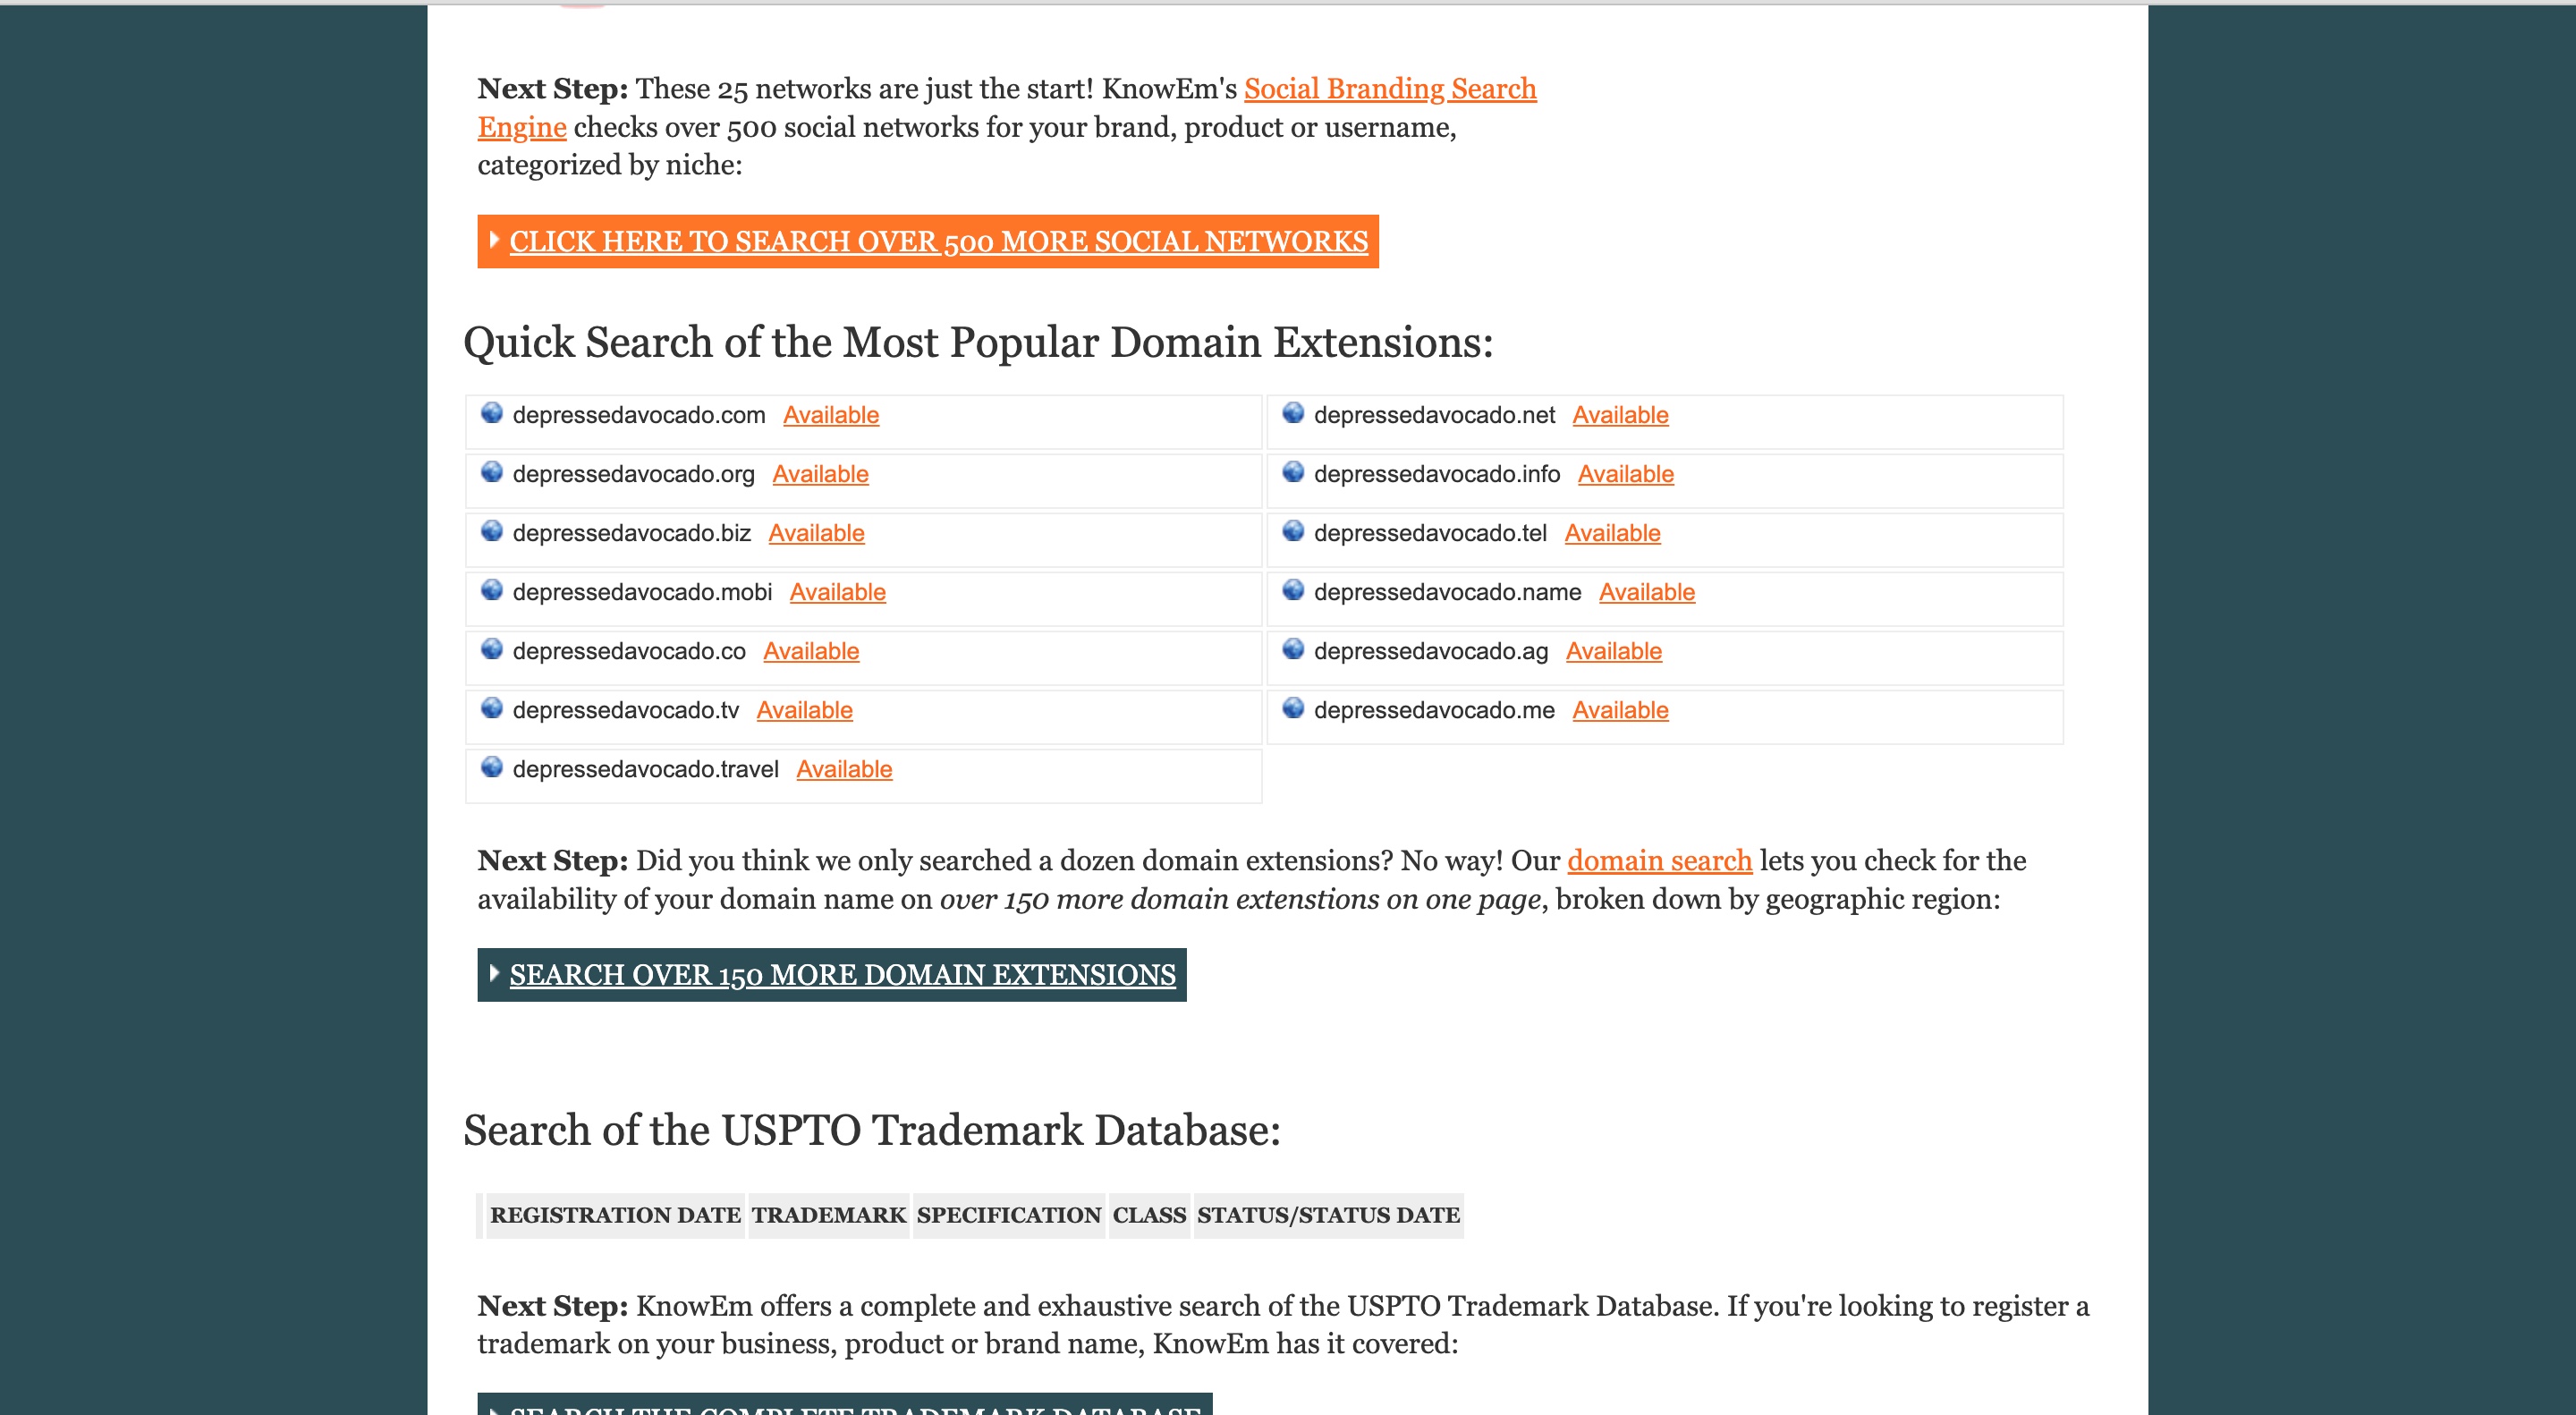Click the globe icon beside depressedavocado.tv
The width and height of the screenshot is (2576, 1415).
pos(491,708)
